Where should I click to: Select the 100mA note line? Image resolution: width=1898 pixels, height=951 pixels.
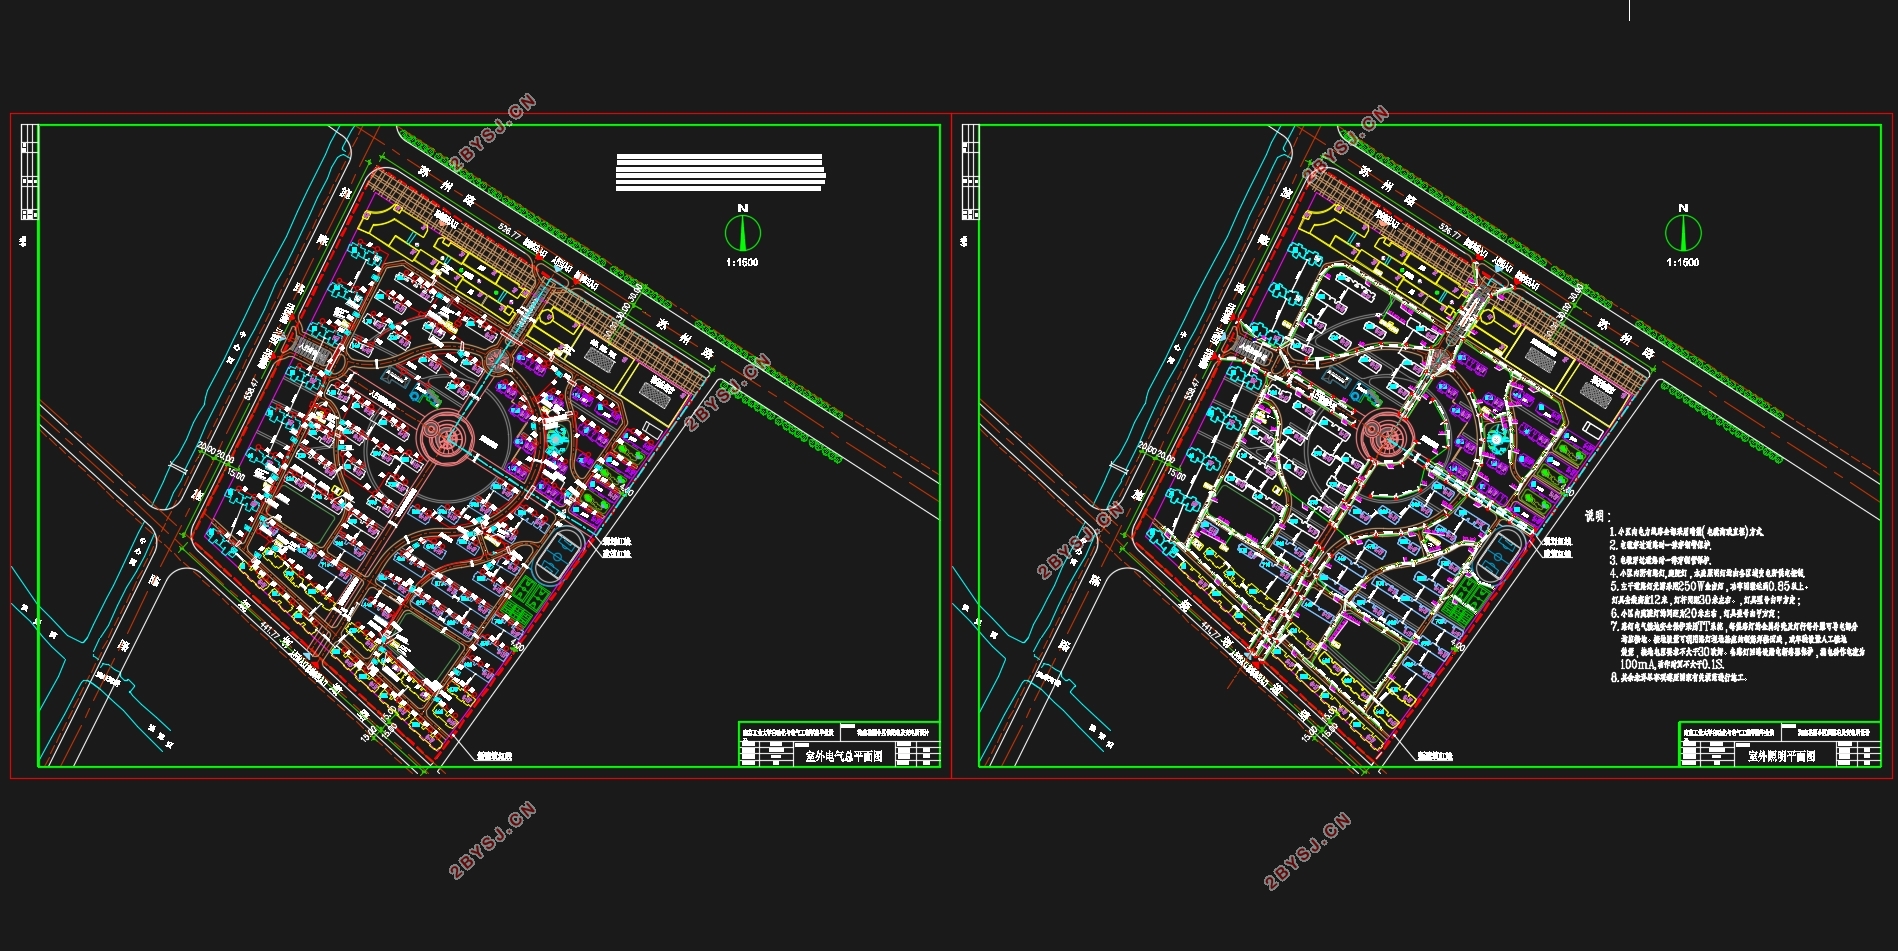coord(1672,664)
